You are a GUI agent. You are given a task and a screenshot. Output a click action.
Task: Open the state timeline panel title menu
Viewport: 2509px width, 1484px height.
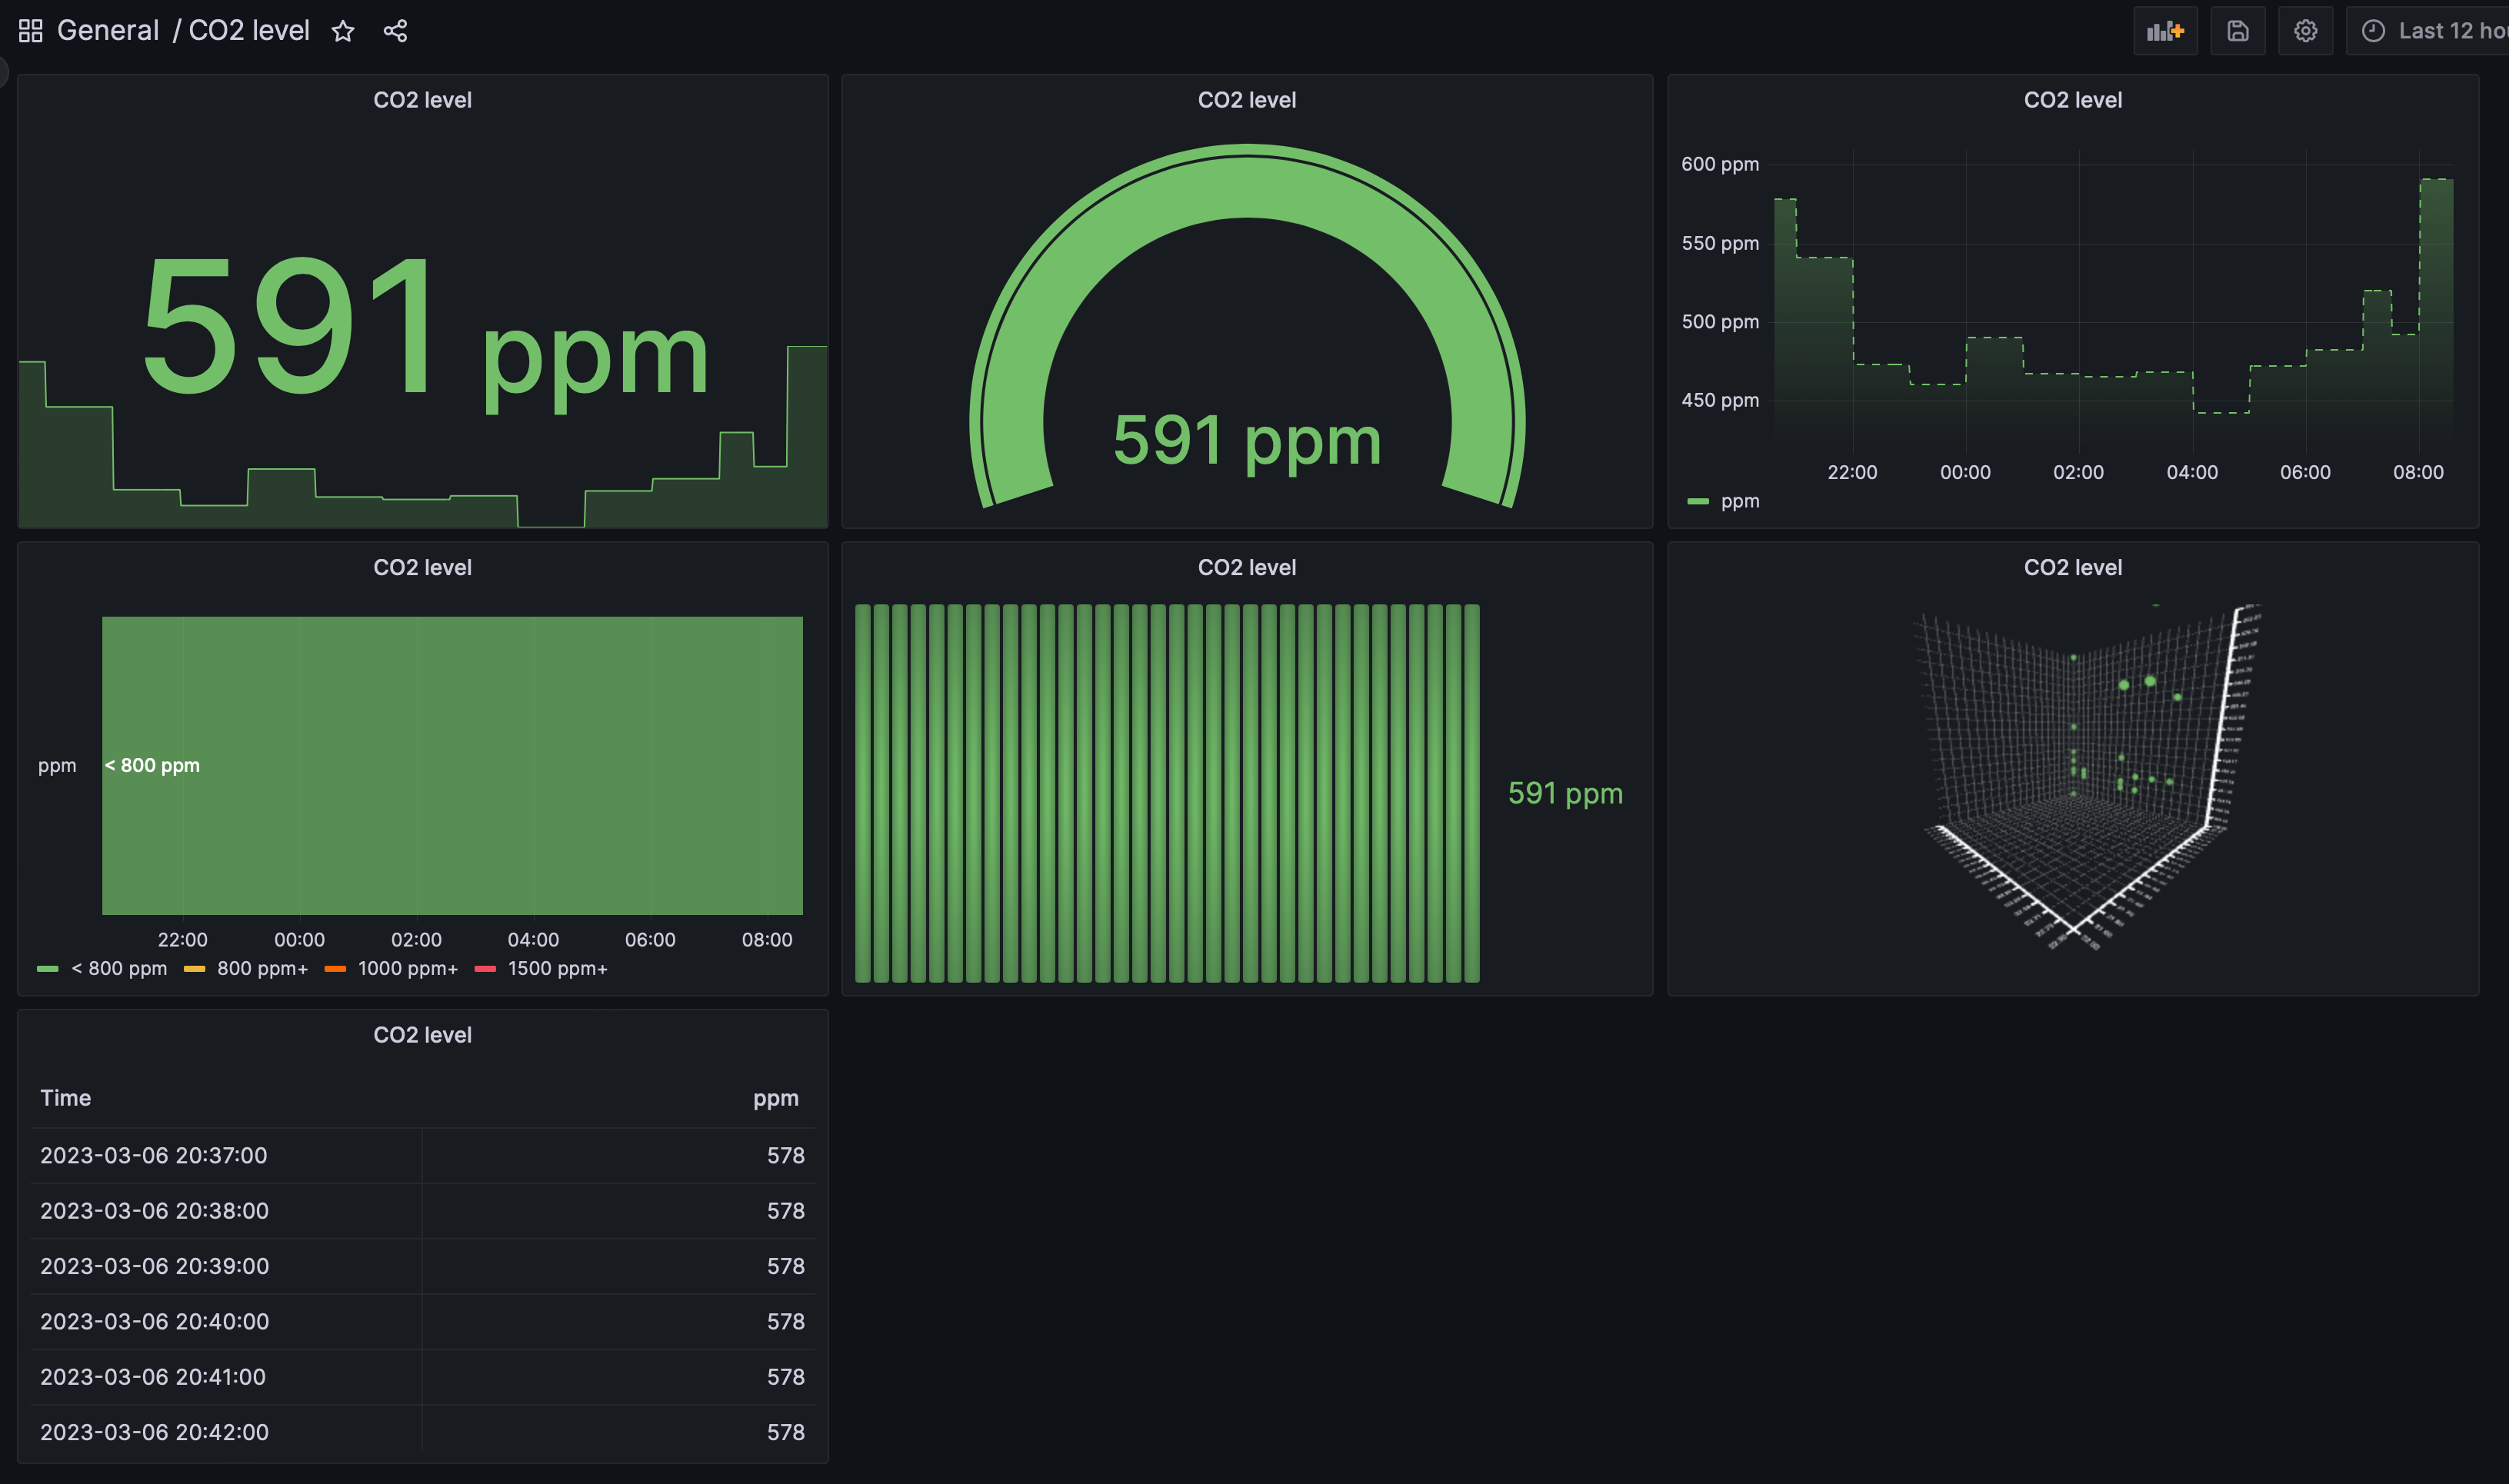423,567
